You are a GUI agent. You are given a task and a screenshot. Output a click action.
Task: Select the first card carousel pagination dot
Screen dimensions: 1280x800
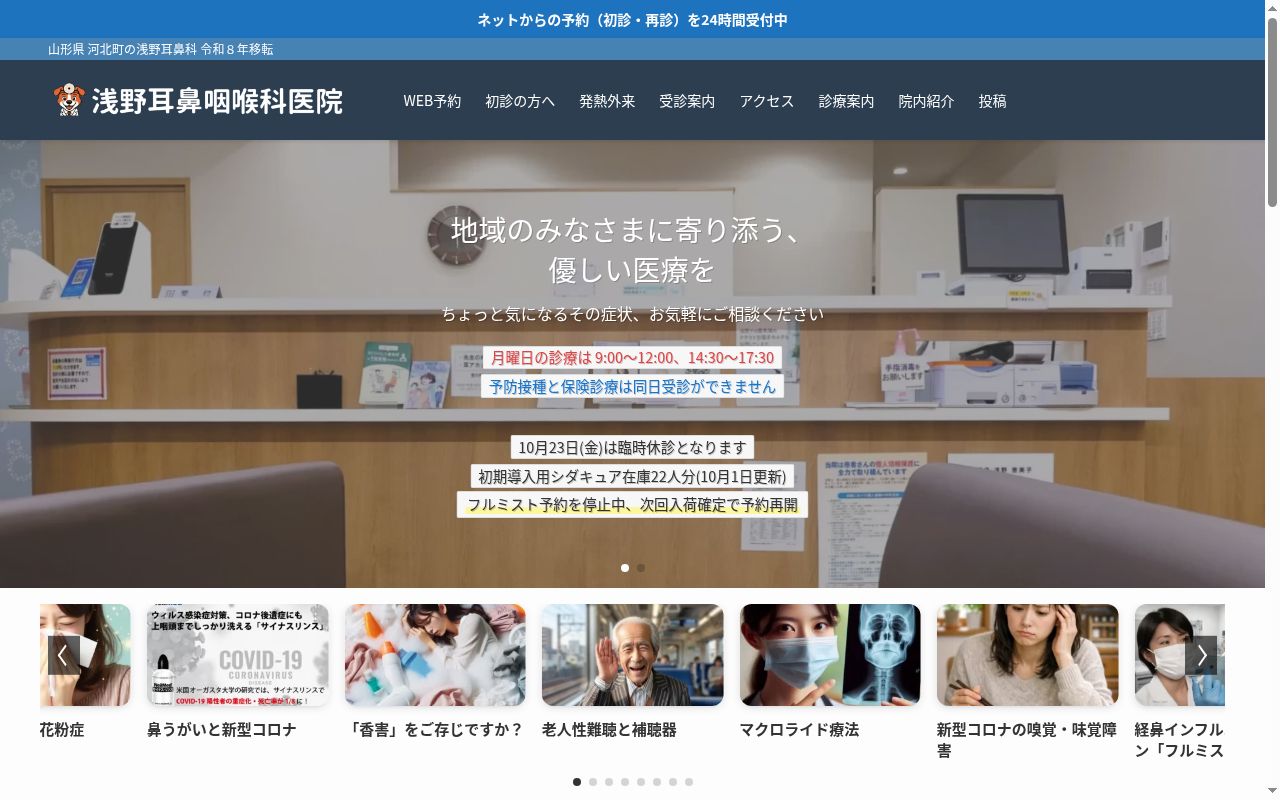click(577, 782)
